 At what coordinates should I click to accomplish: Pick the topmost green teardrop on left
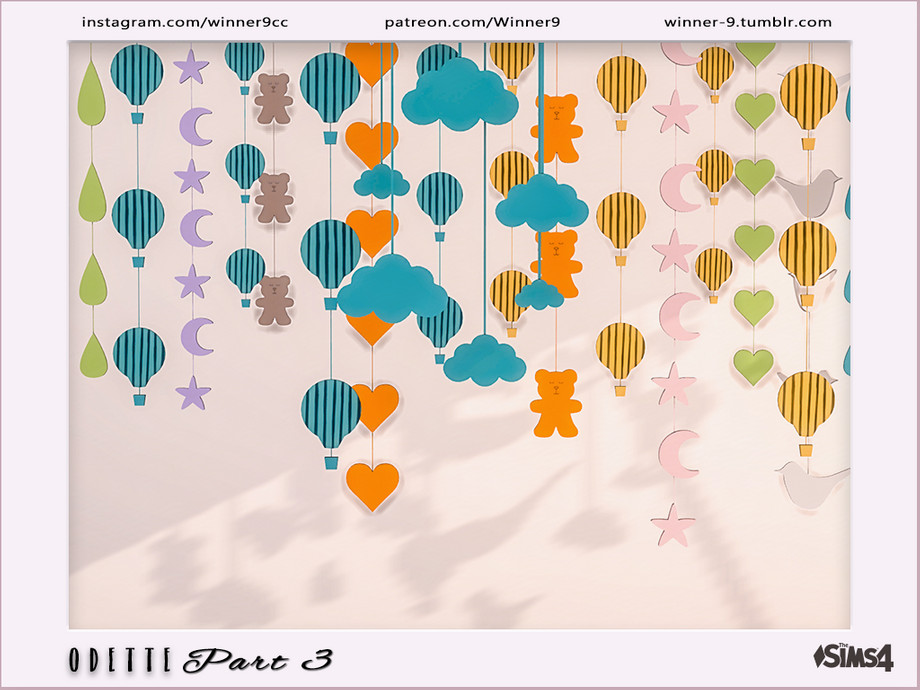click(91, 87)
